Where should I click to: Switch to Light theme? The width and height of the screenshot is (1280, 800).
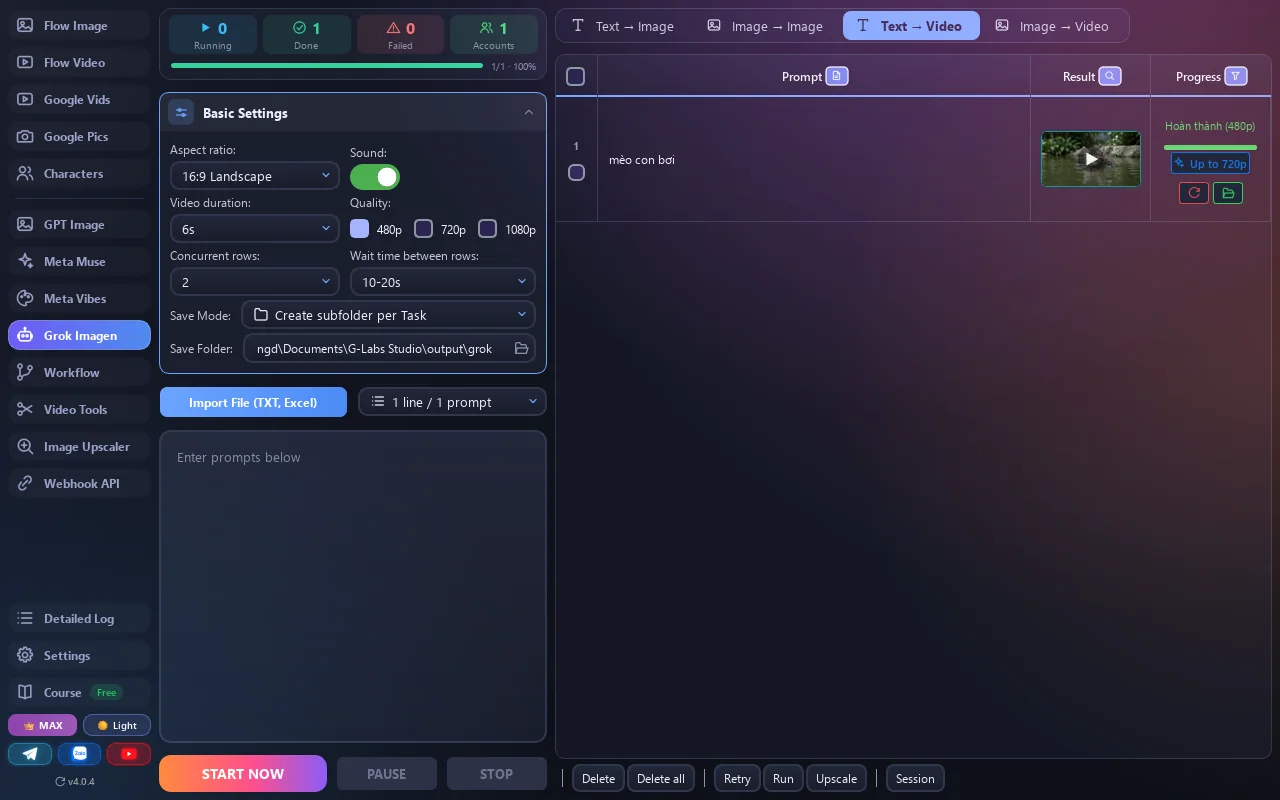tap(117, 726)
